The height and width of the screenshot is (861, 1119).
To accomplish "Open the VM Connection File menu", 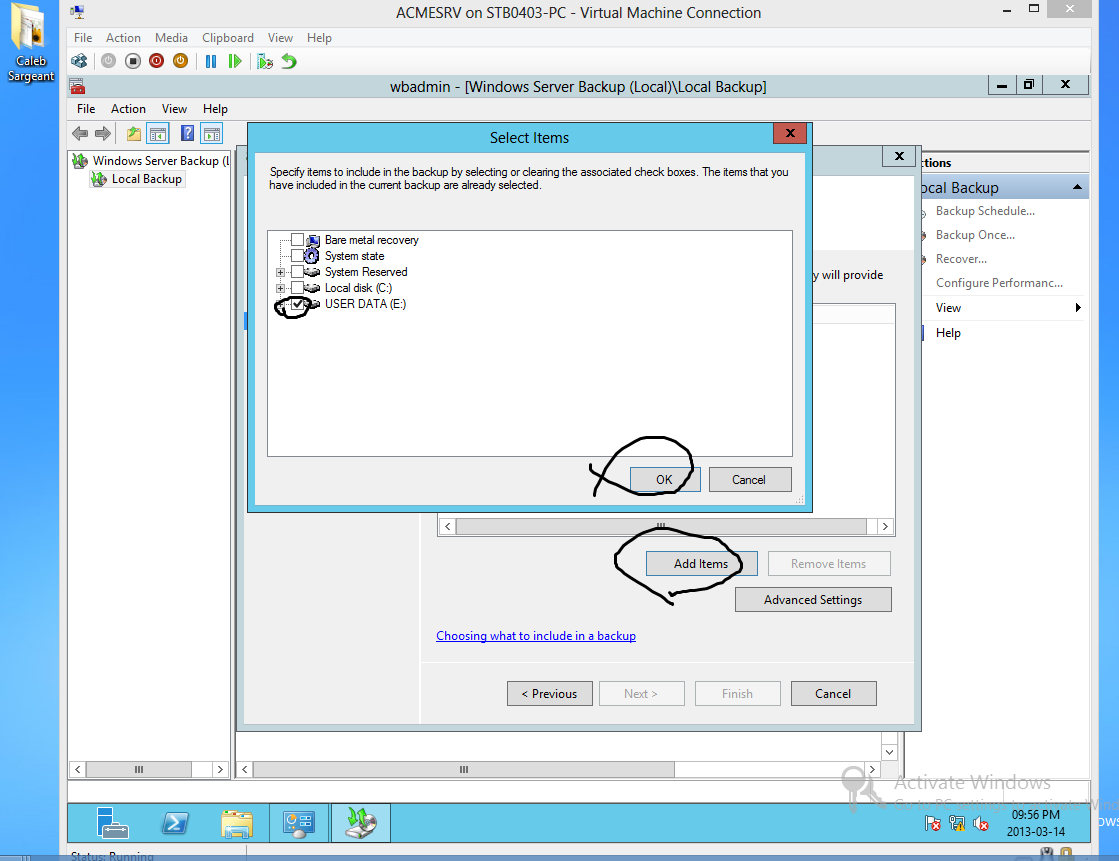I will click(x=83, y=38).
